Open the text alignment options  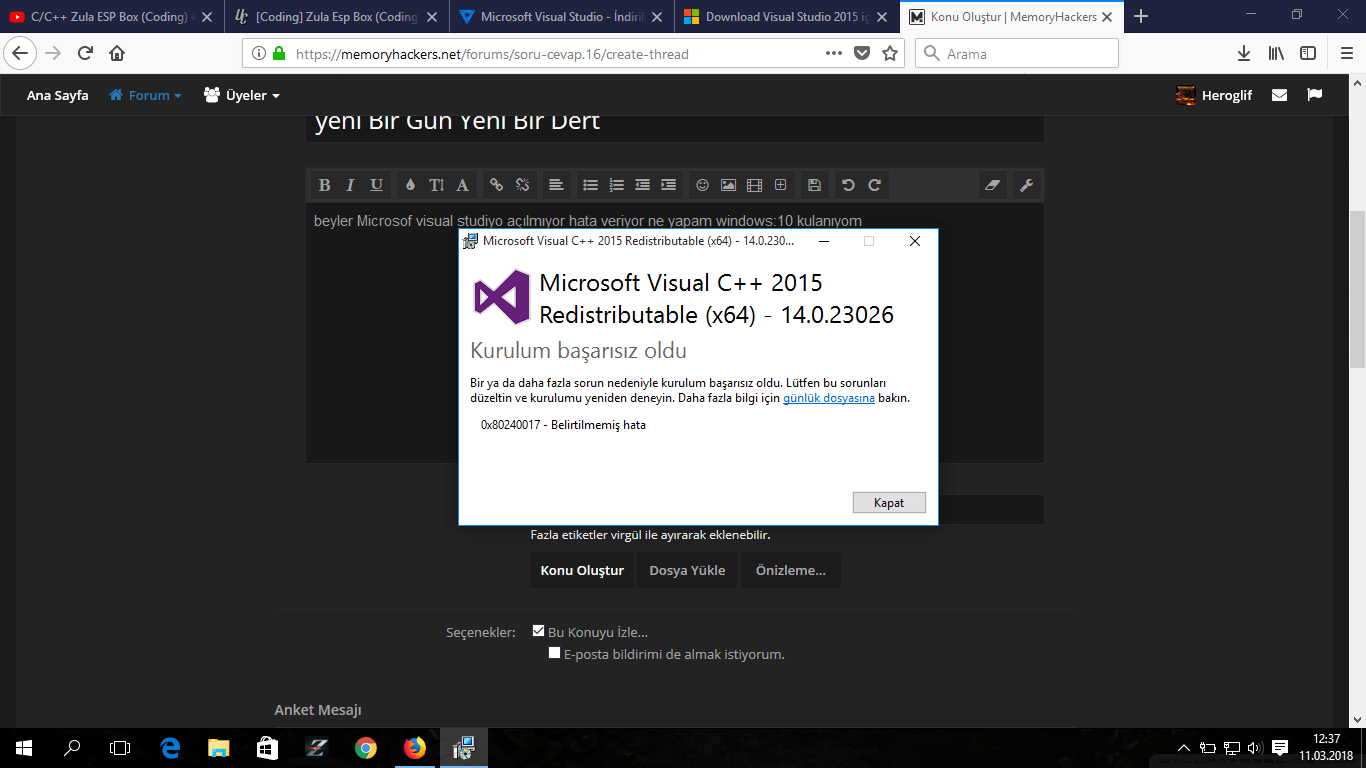click(x=556, y=185)
